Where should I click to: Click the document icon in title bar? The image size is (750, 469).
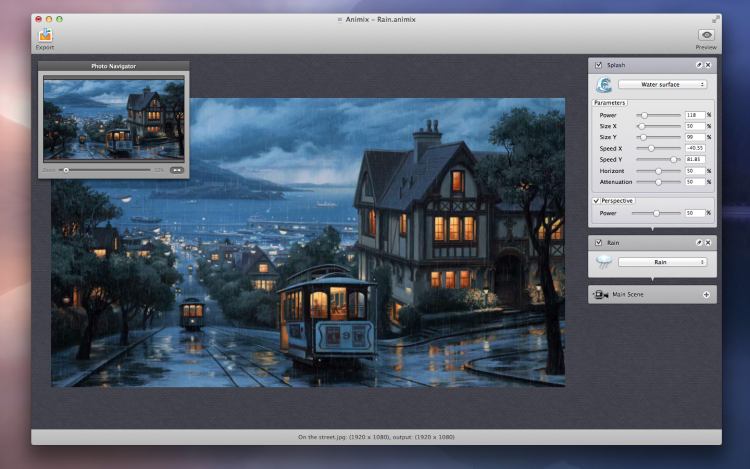point(340,20)
